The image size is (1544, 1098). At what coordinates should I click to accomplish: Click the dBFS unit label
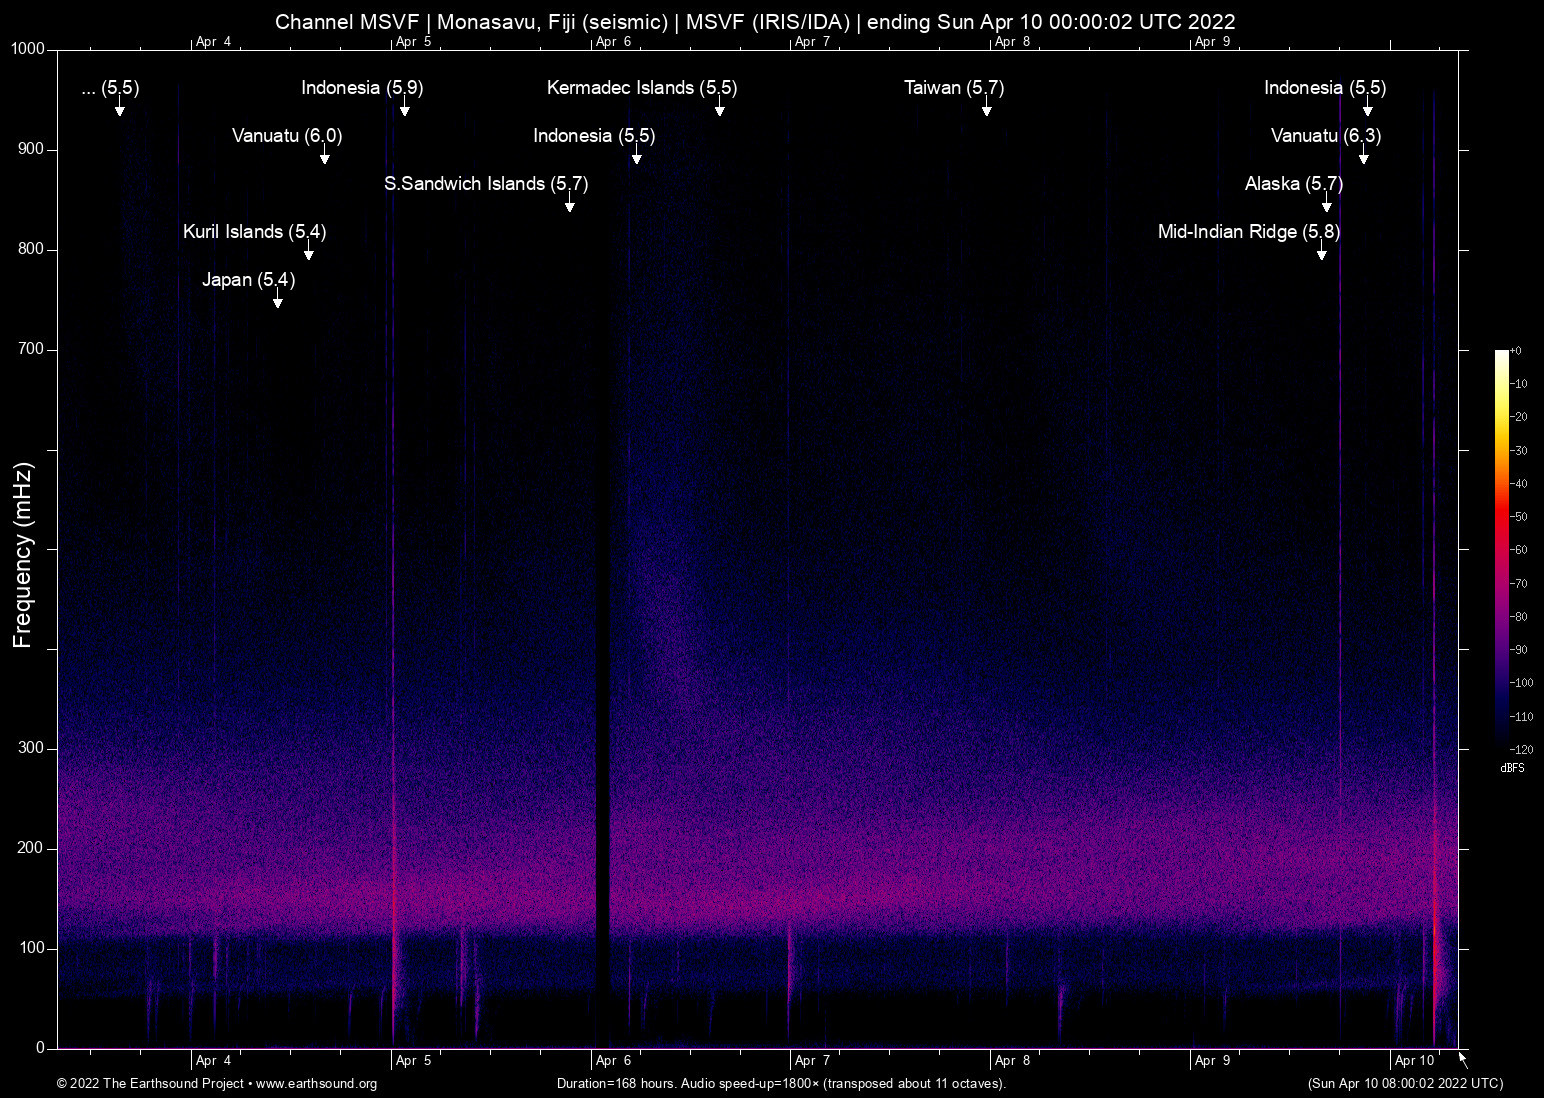point(1512,768)
